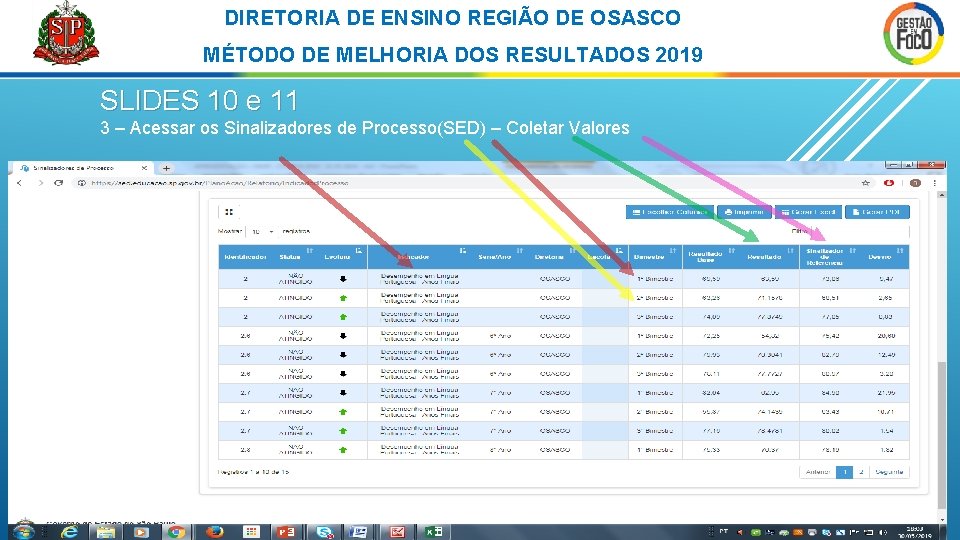Click the Desvio value 21,99
This screenshot has width=960, height=540.
(x=886, y=392)
